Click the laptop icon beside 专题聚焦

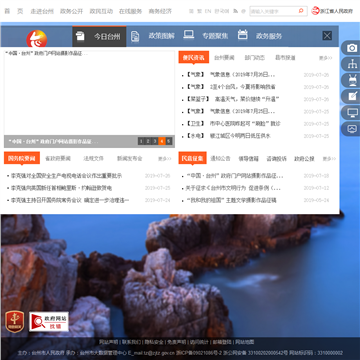tap(189, 35)
